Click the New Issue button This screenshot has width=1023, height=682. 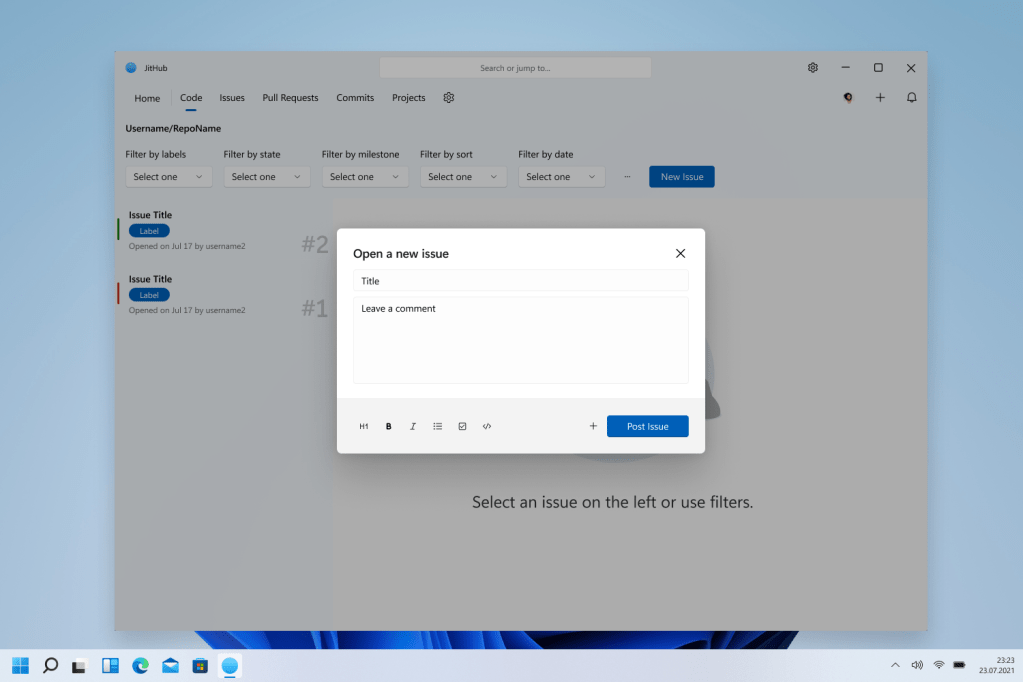pos(681,177)
